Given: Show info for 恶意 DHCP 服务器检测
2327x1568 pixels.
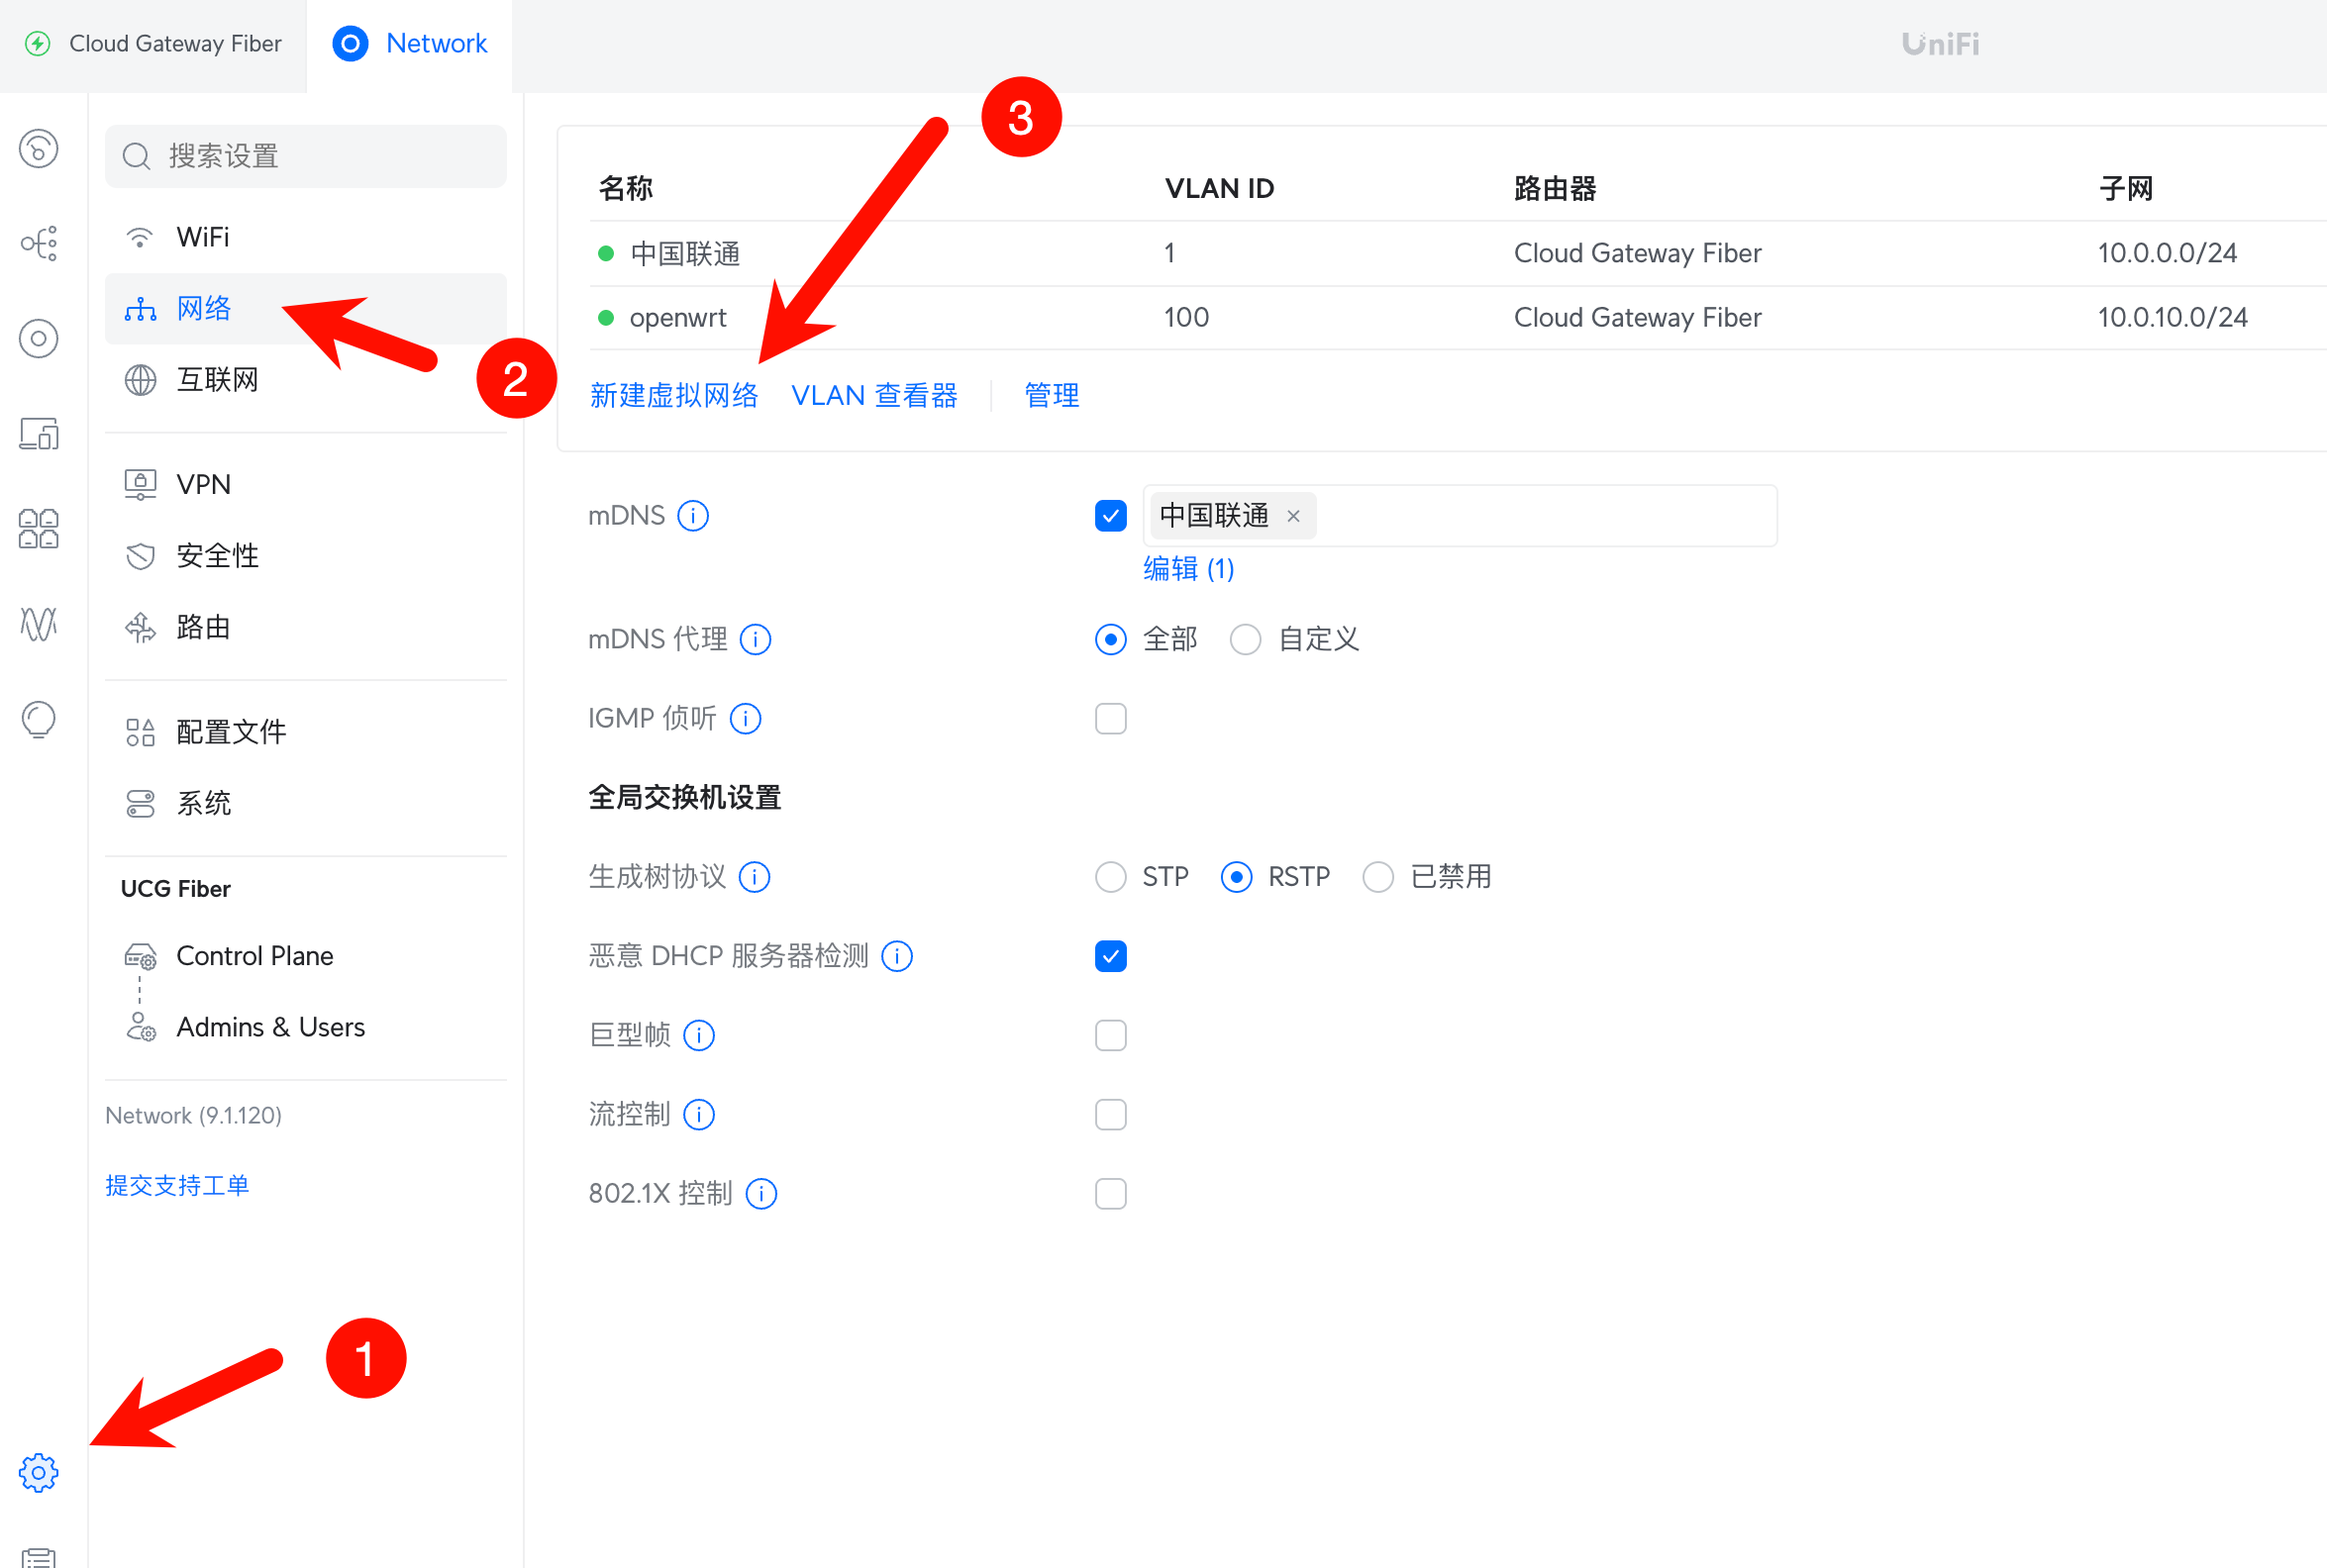Looking at the screenshot, I should tap(897, 957).
